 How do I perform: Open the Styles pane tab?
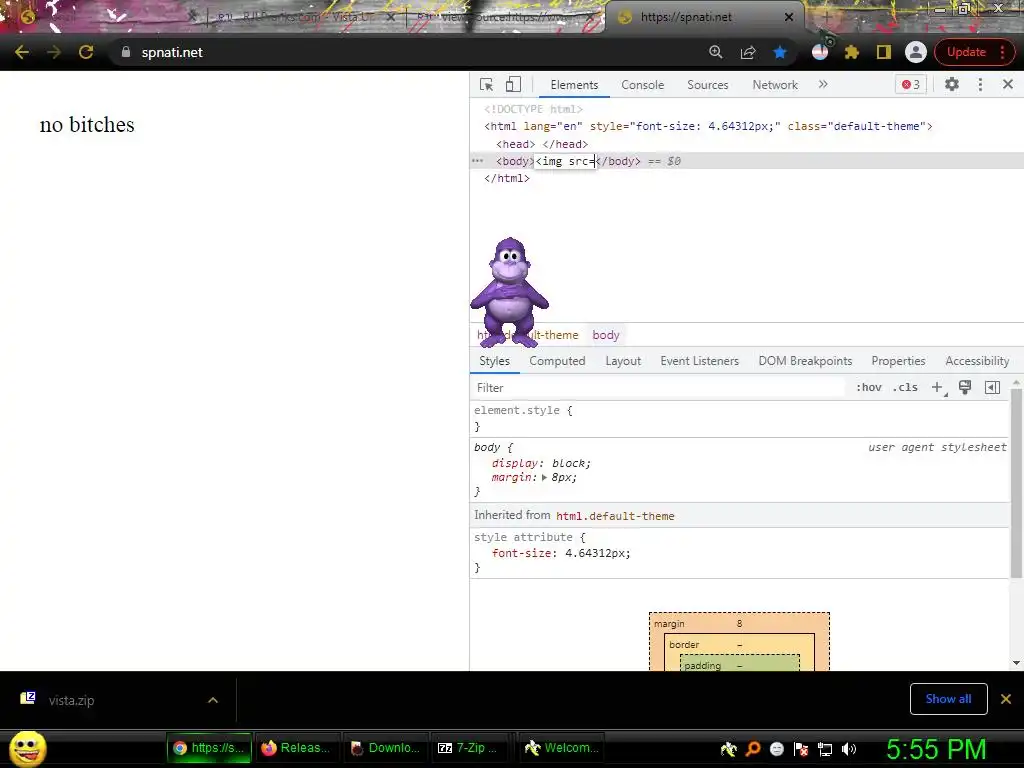coord(494,361)
